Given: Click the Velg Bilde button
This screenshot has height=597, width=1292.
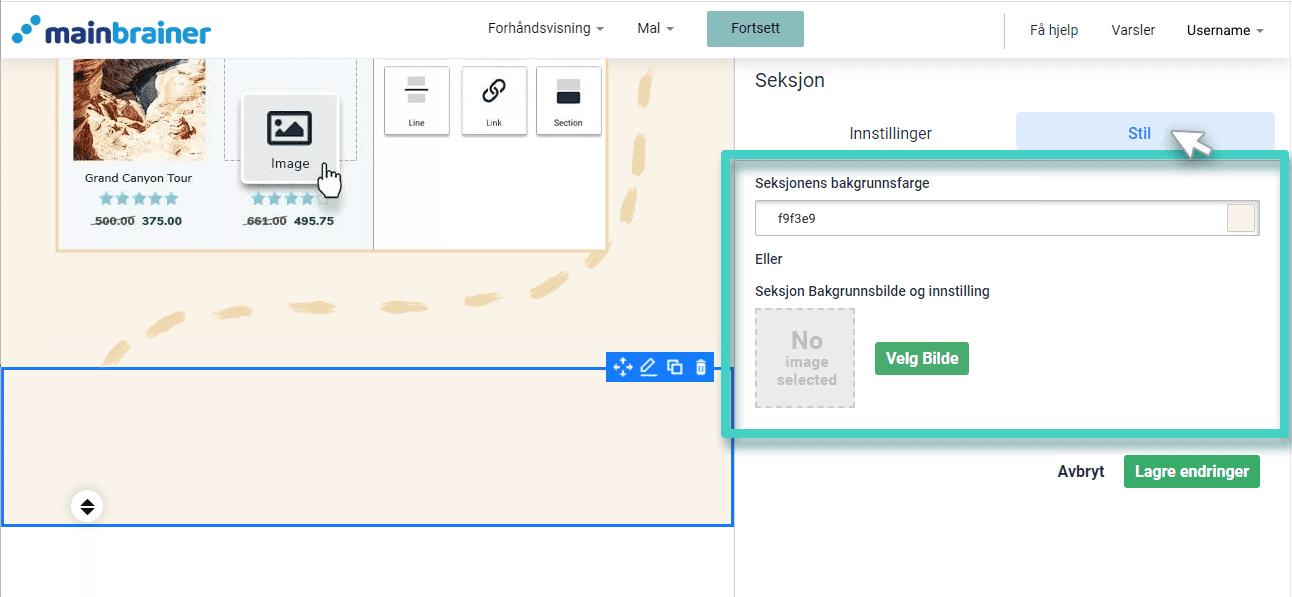Looking at the screenshot, I should (x=921, y=358).
